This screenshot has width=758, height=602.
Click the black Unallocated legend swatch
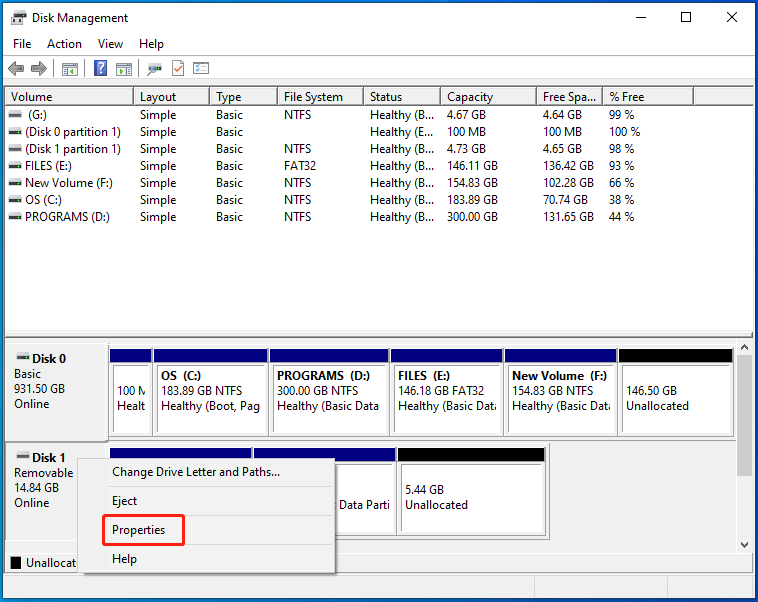point(16,563)
